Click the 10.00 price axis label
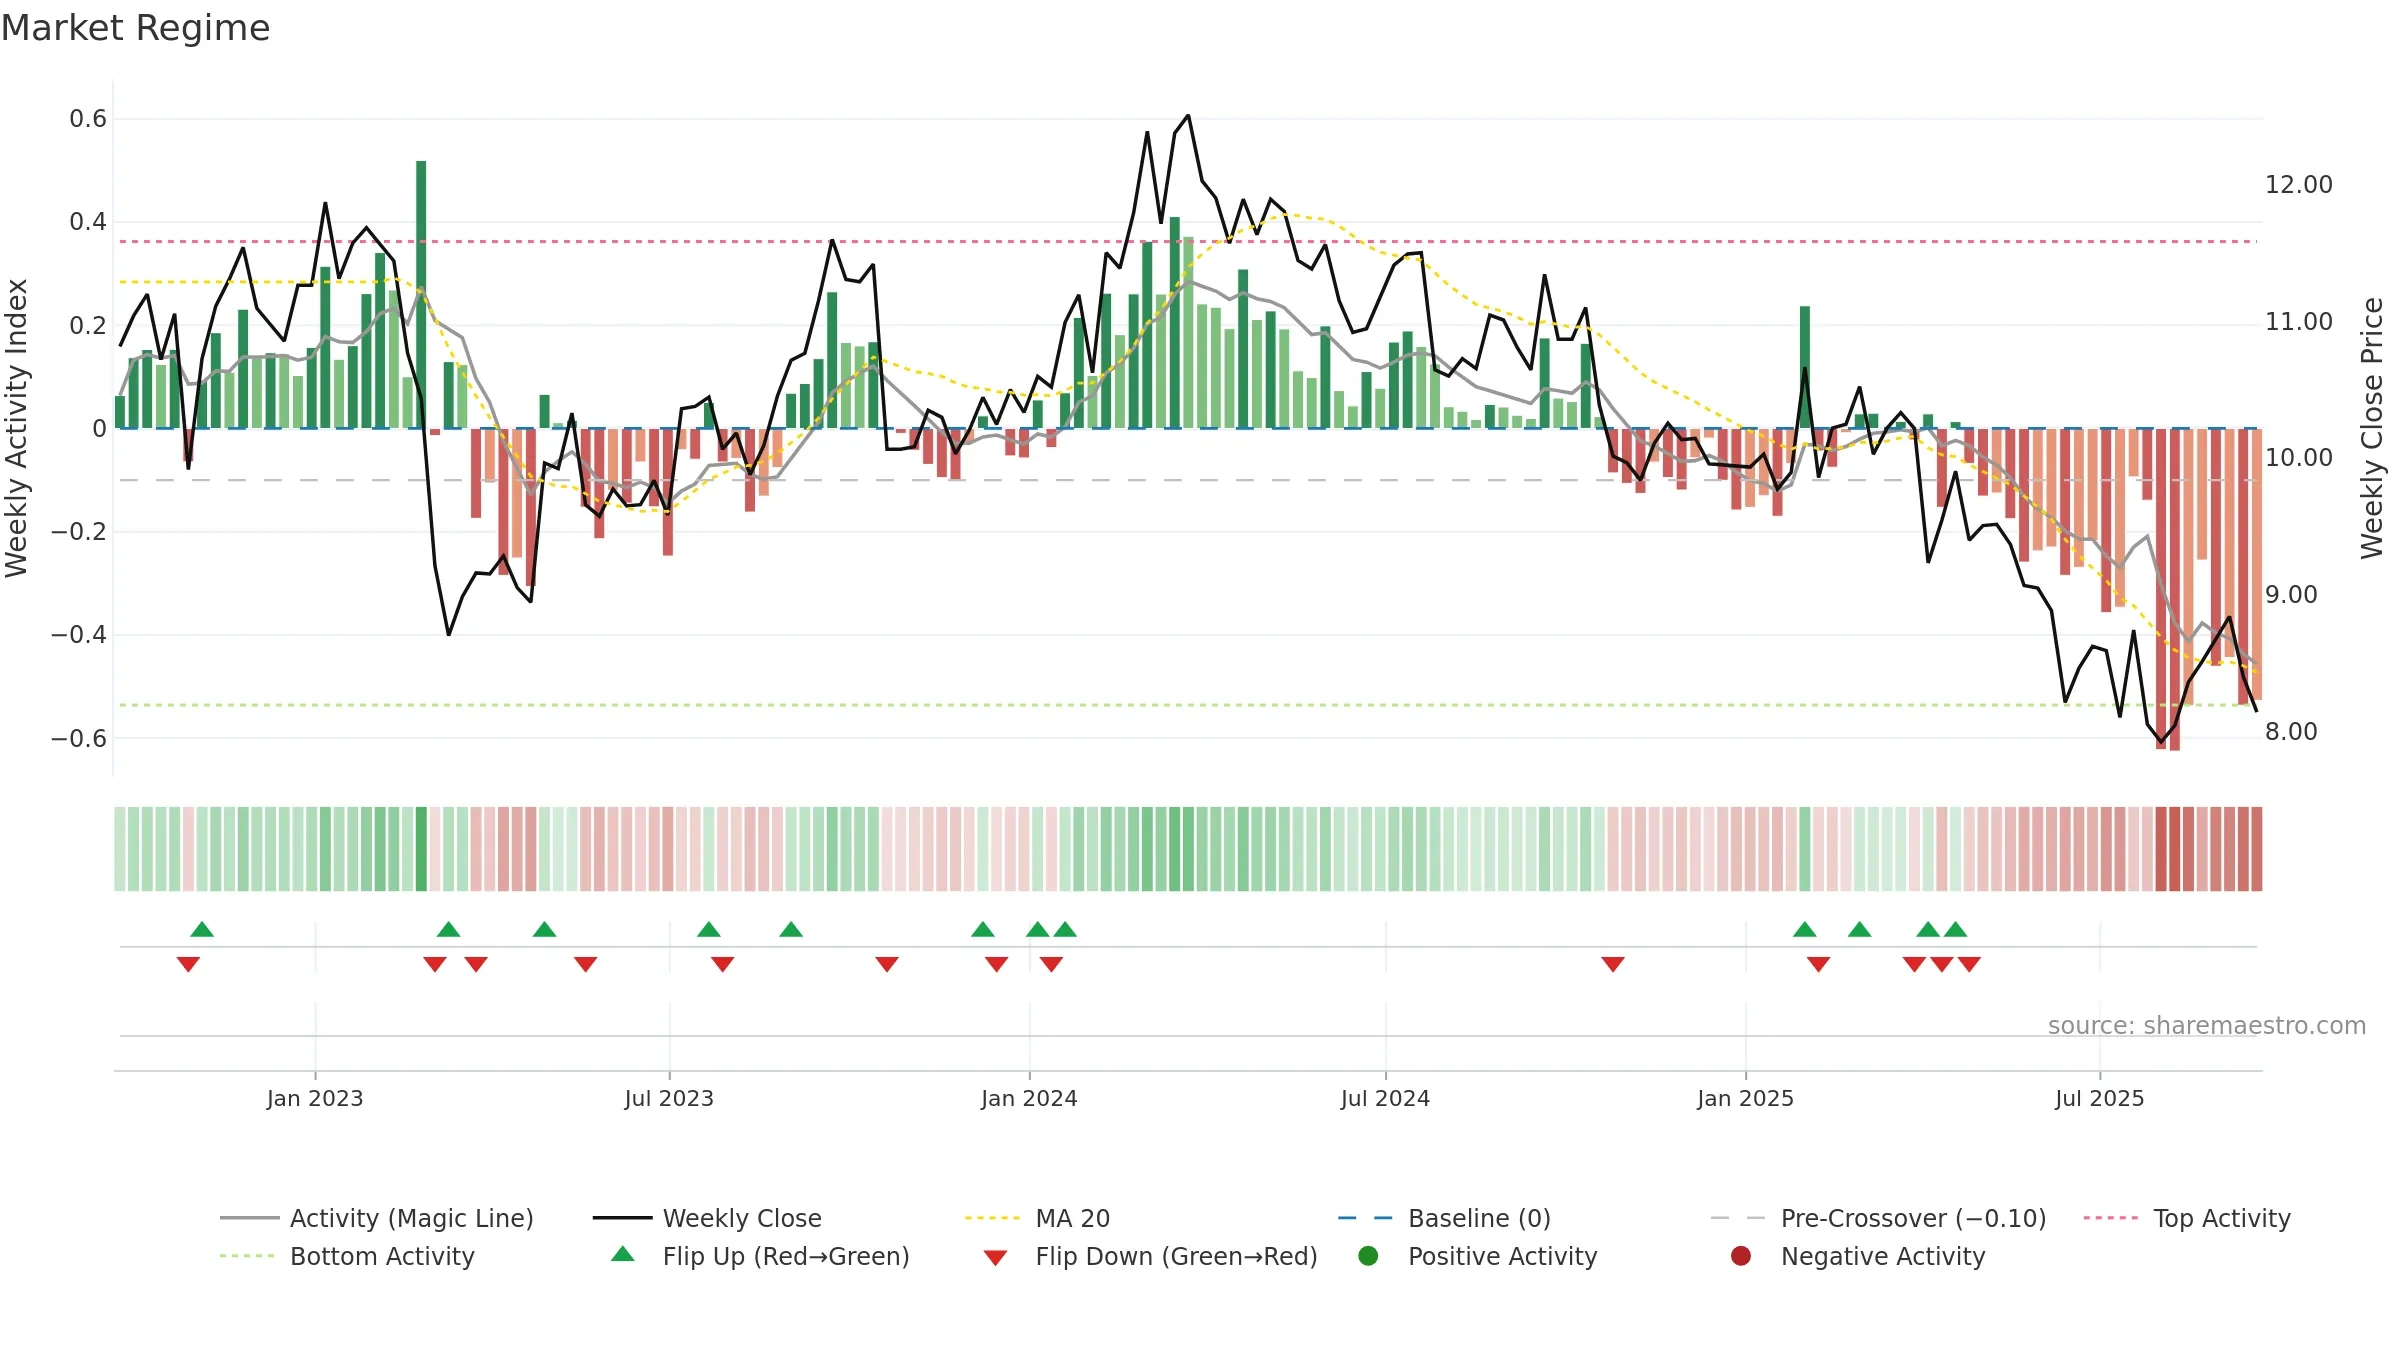2400x1350 pixels. coord(2298,458)
